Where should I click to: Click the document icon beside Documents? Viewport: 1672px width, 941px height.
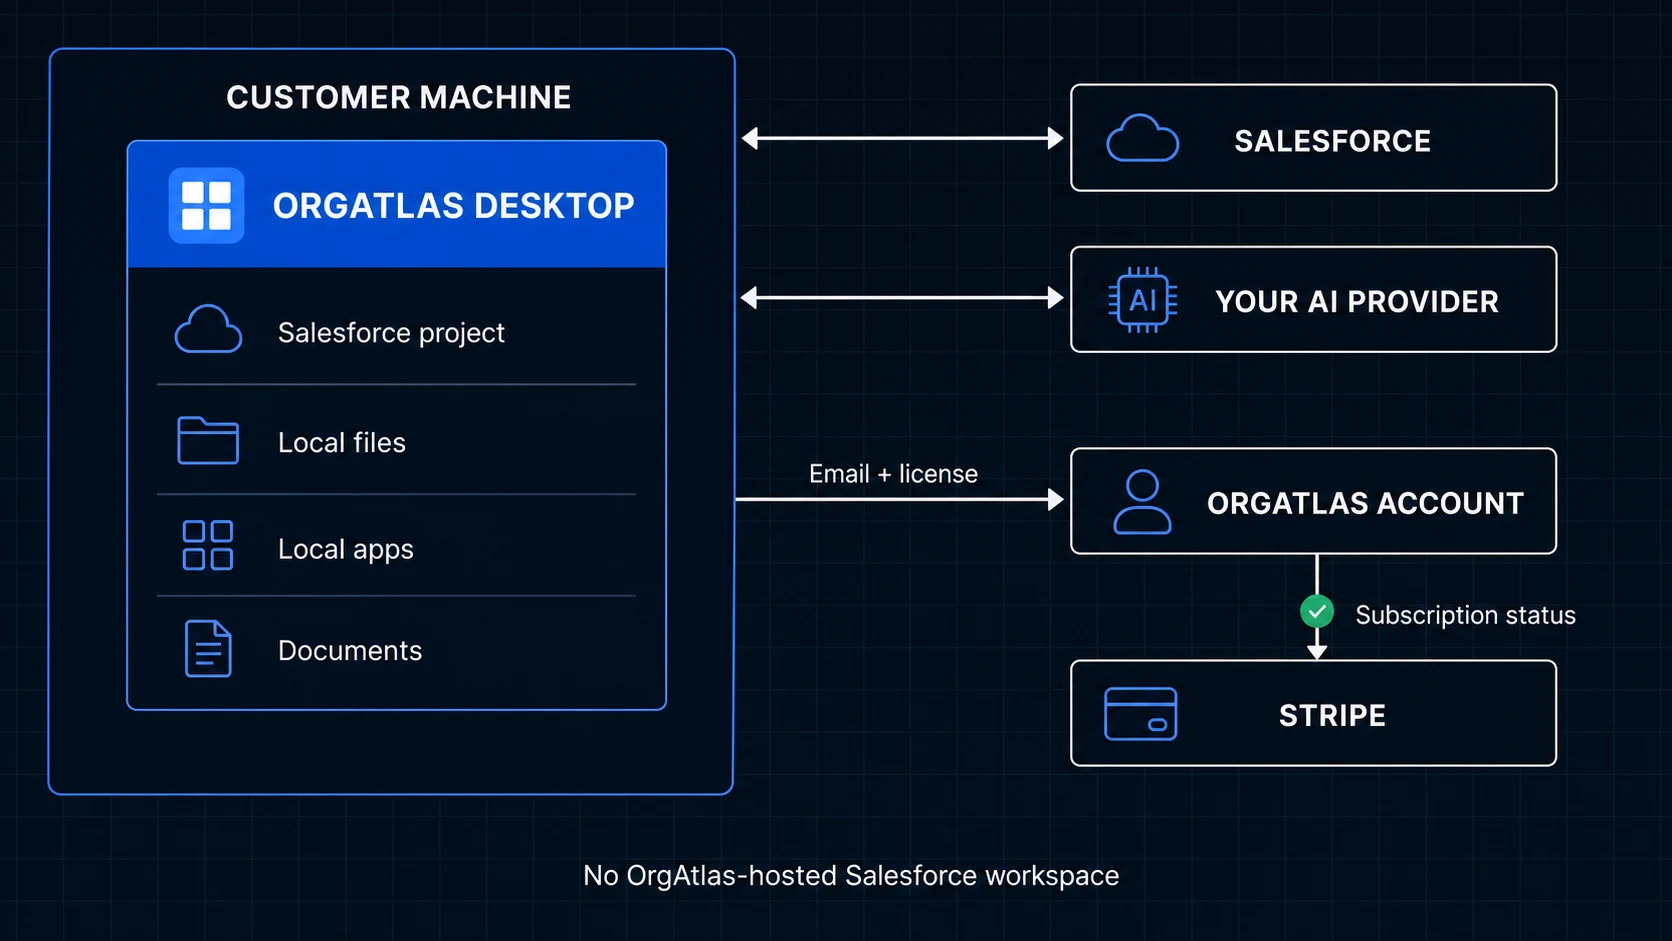[x=208, y=649]
